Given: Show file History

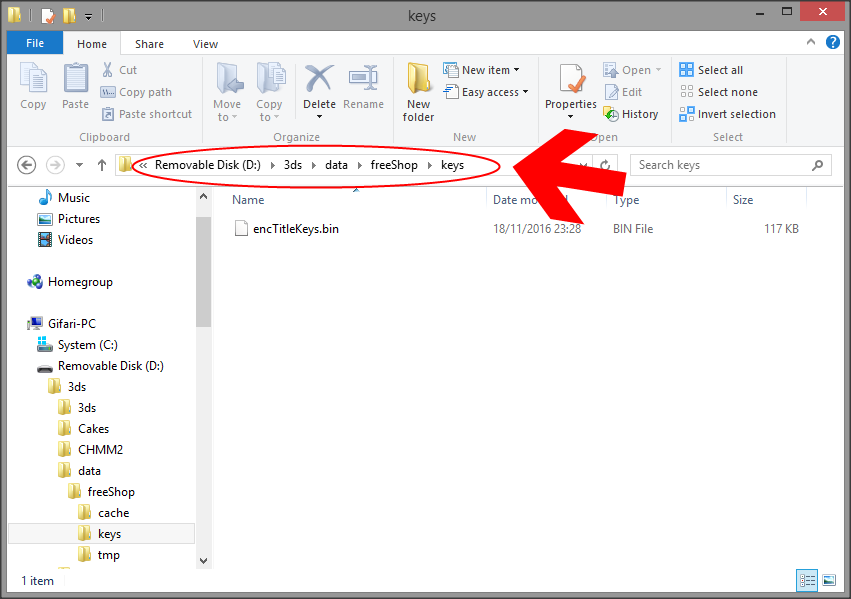Looking at the screenshot, I should pos(631,114).
